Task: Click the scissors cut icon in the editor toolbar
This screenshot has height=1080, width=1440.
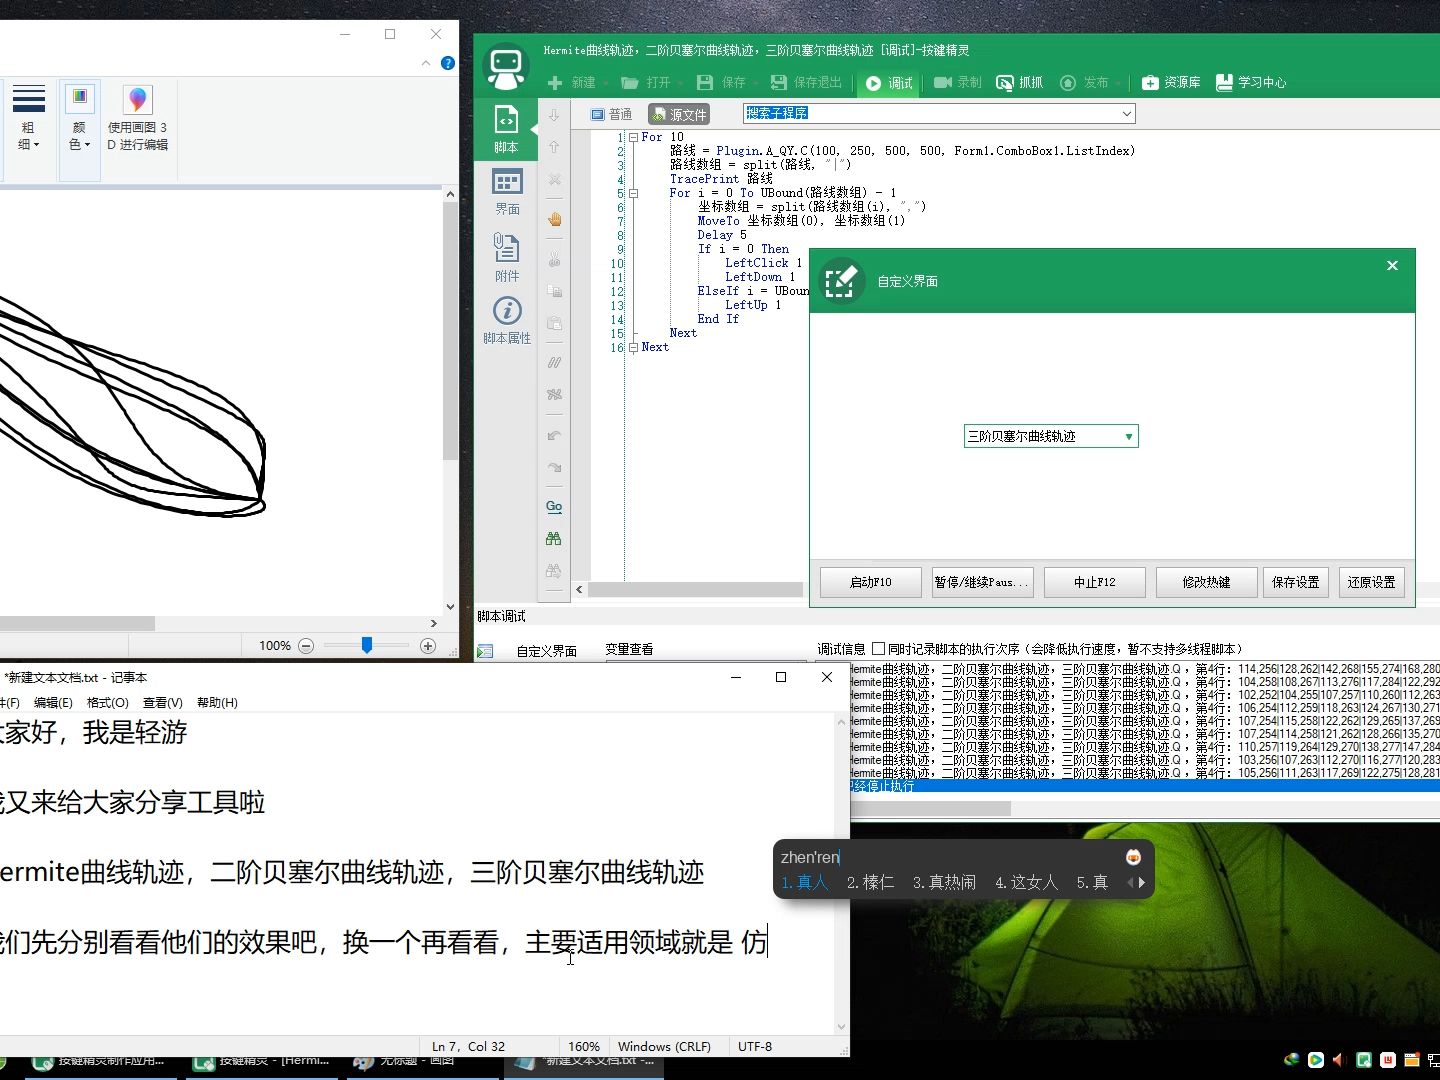Action: point(554,259)
